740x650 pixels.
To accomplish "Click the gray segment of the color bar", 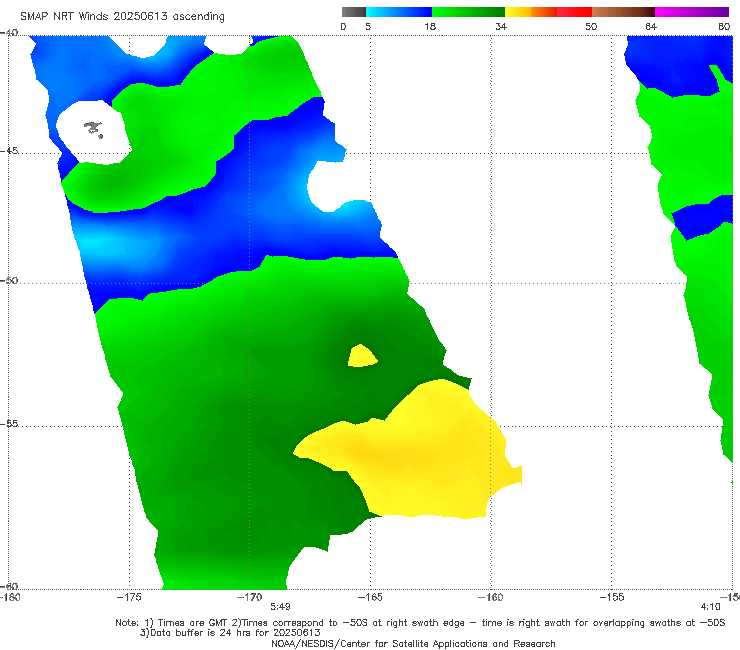I will coord(354,12).
